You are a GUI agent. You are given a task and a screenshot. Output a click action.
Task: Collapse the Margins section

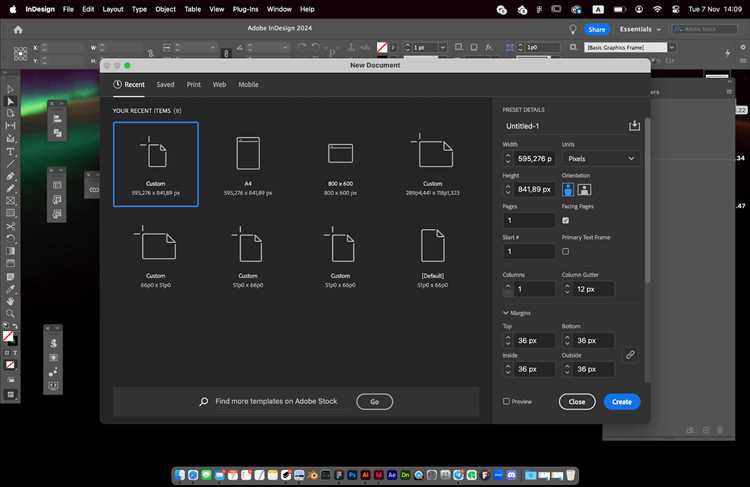point(506,313)
